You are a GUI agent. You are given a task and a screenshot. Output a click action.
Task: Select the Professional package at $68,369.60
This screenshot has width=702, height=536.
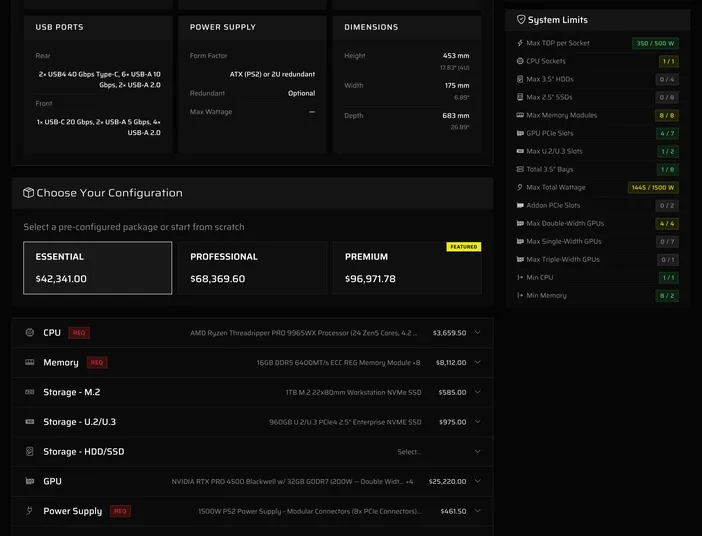(253, 268)
